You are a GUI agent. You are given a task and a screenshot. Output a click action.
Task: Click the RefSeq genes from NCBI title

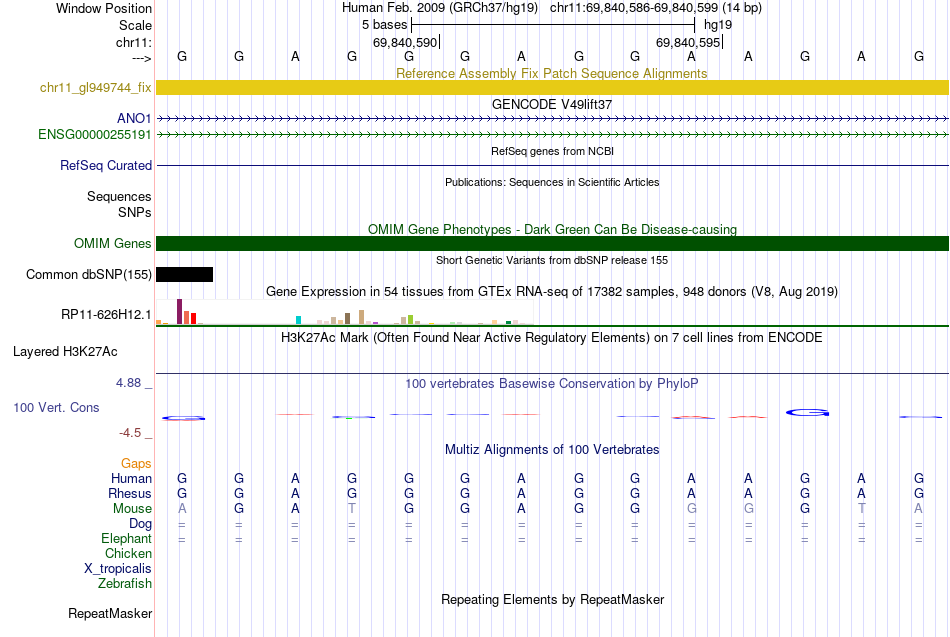click(553, 151)
